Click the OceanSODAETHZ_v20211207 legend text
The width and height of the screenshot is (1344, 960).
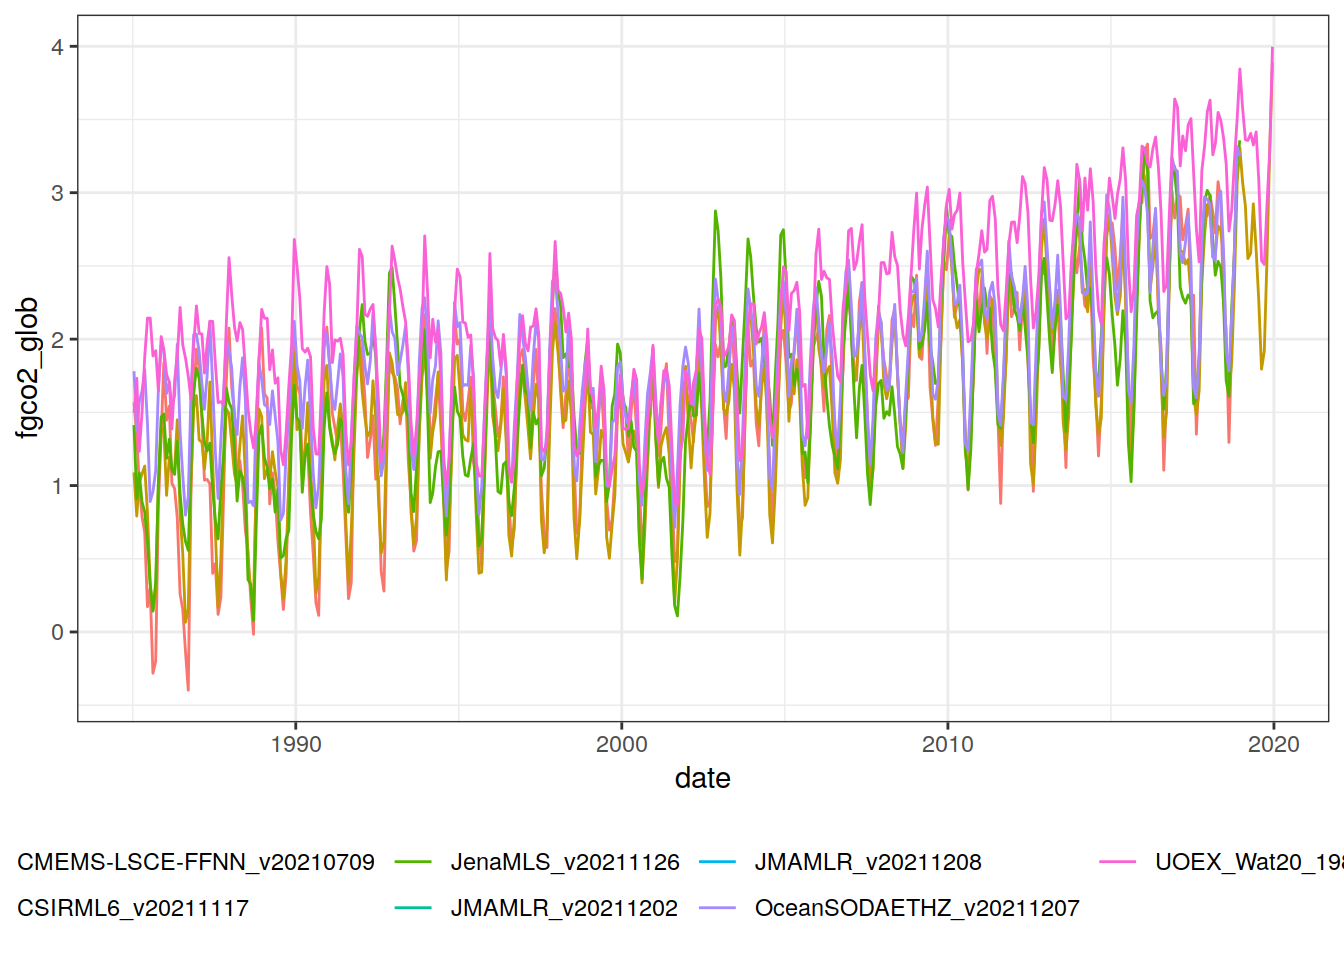[917, 908]
